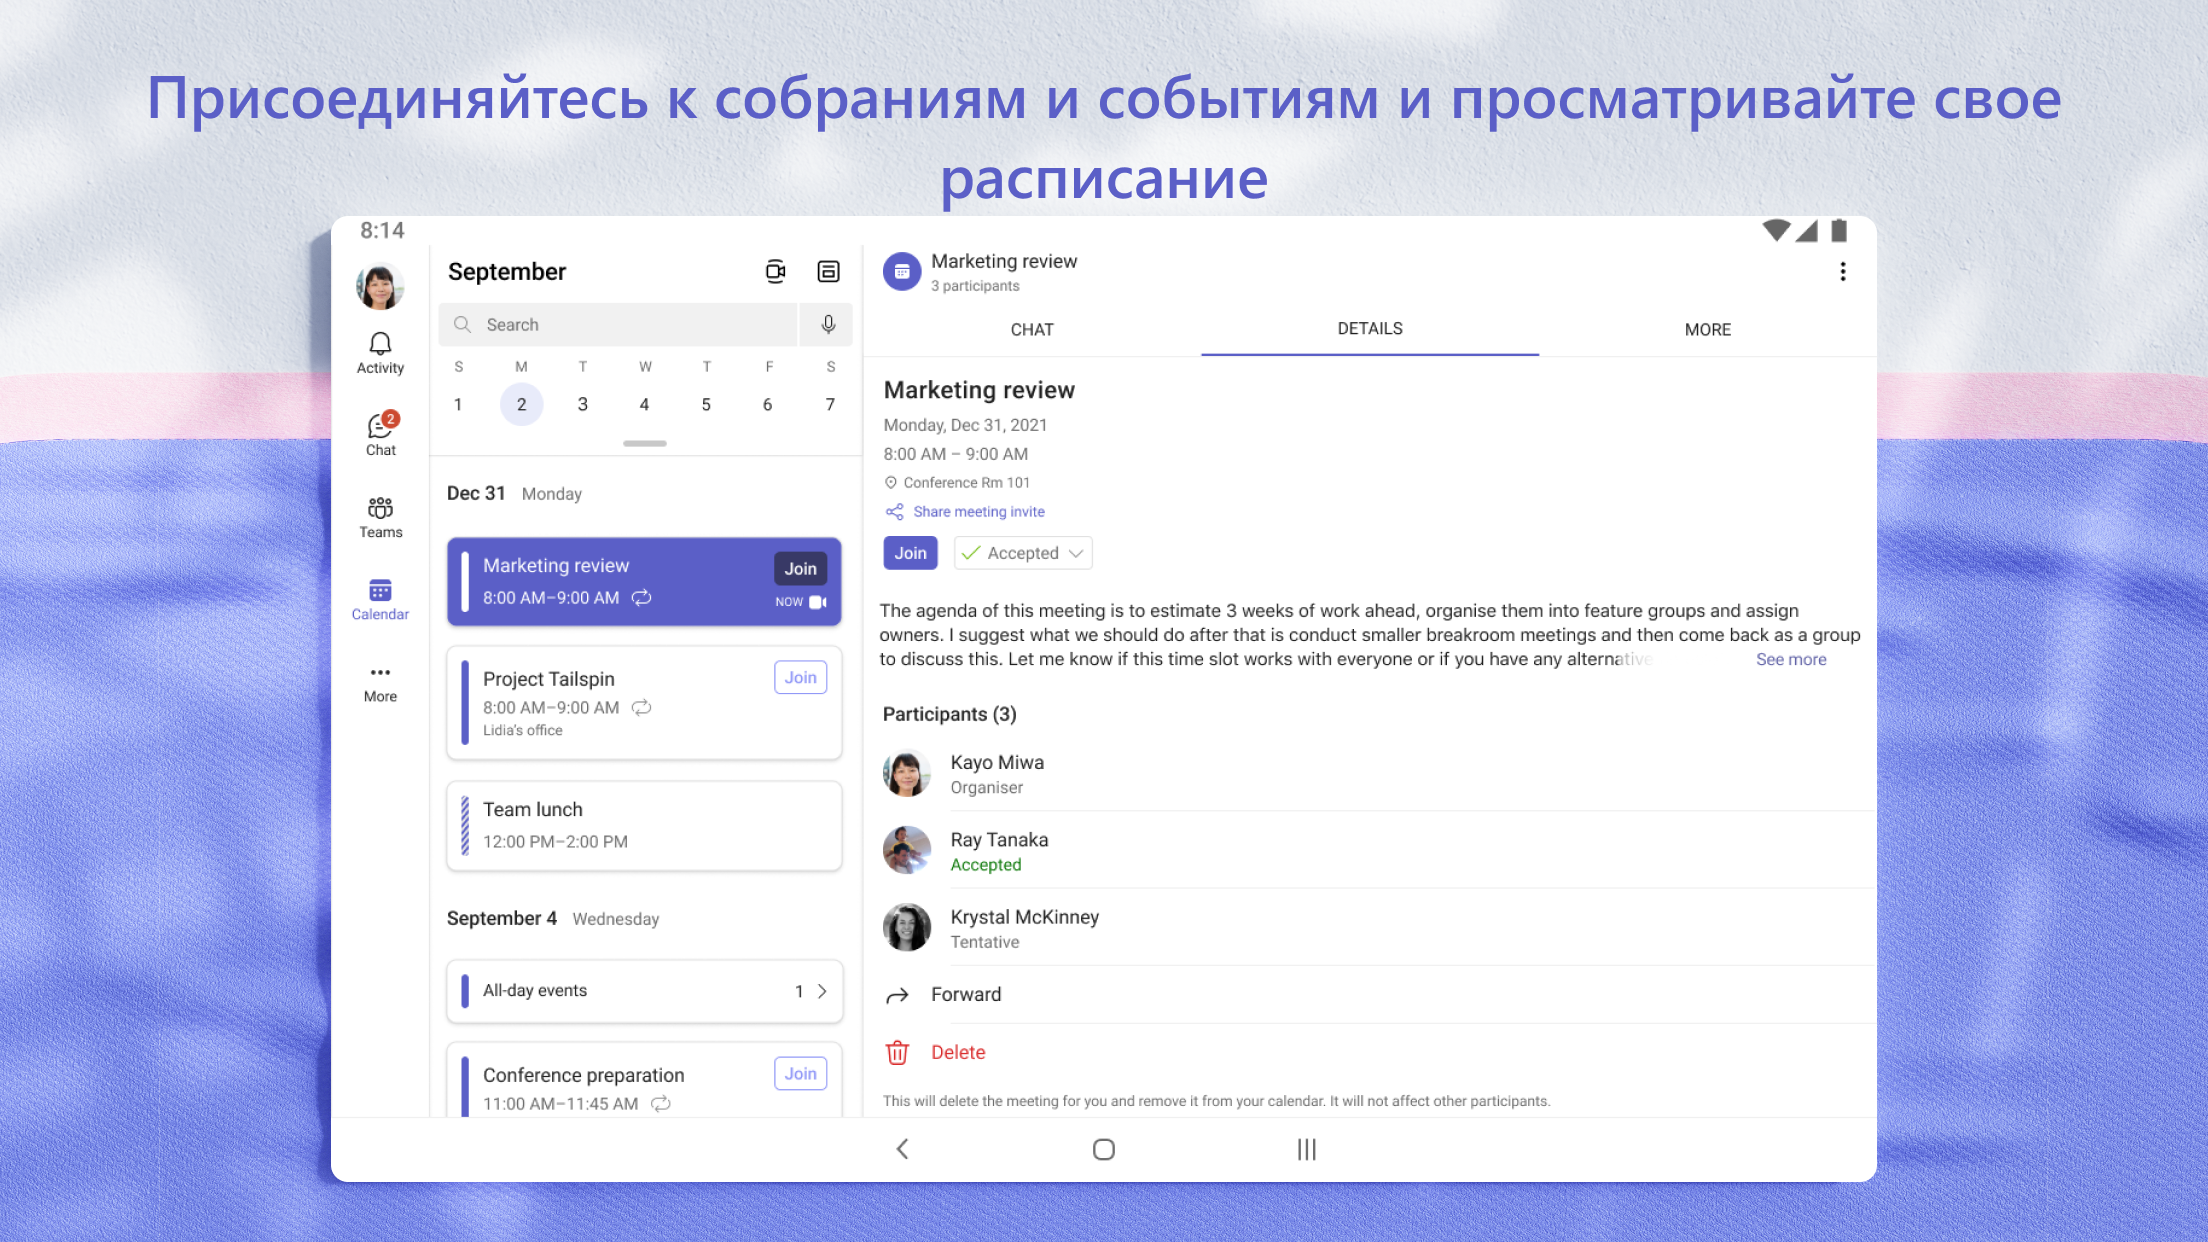Image resolution: width=2208 pixels, height=1242 pixels.
Task: Open Krystal McKinney participant row
Action: point(1377,928)
